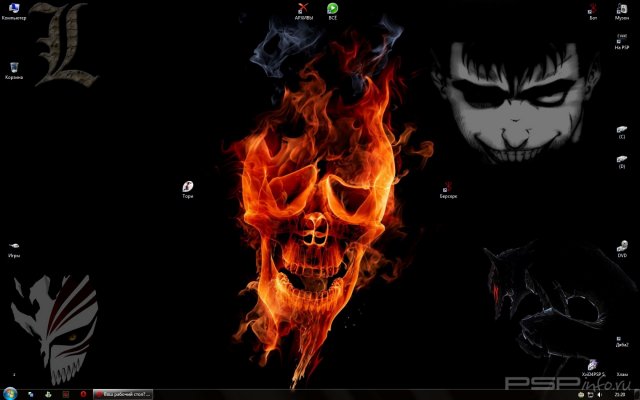Open the Берсерк desktop shortcut
This screenshot has height=400, width=640.
pyautogui.click(x=448, y=187)
